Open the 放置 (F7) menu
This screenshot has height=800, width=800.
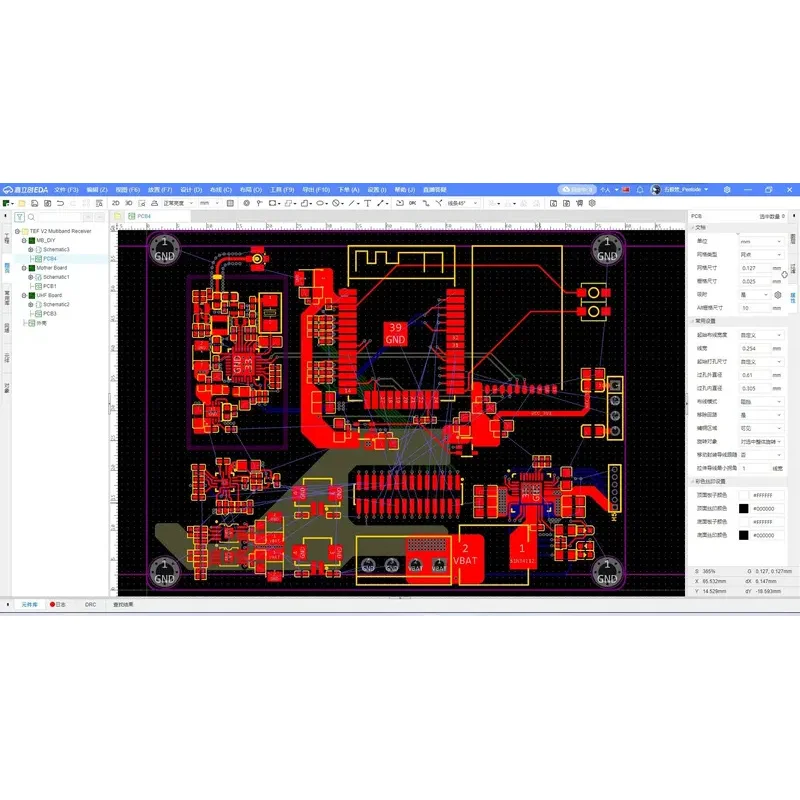[160, 189]
